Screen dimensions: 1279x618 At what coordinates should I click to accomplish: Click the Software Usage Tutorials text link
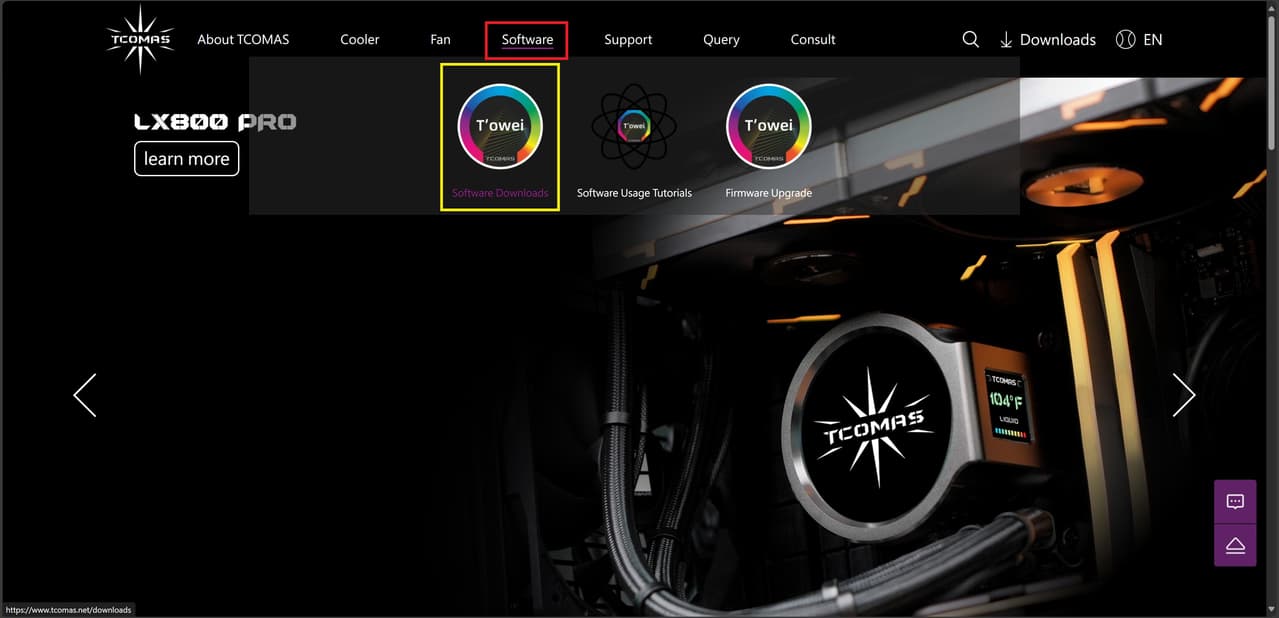634,193
